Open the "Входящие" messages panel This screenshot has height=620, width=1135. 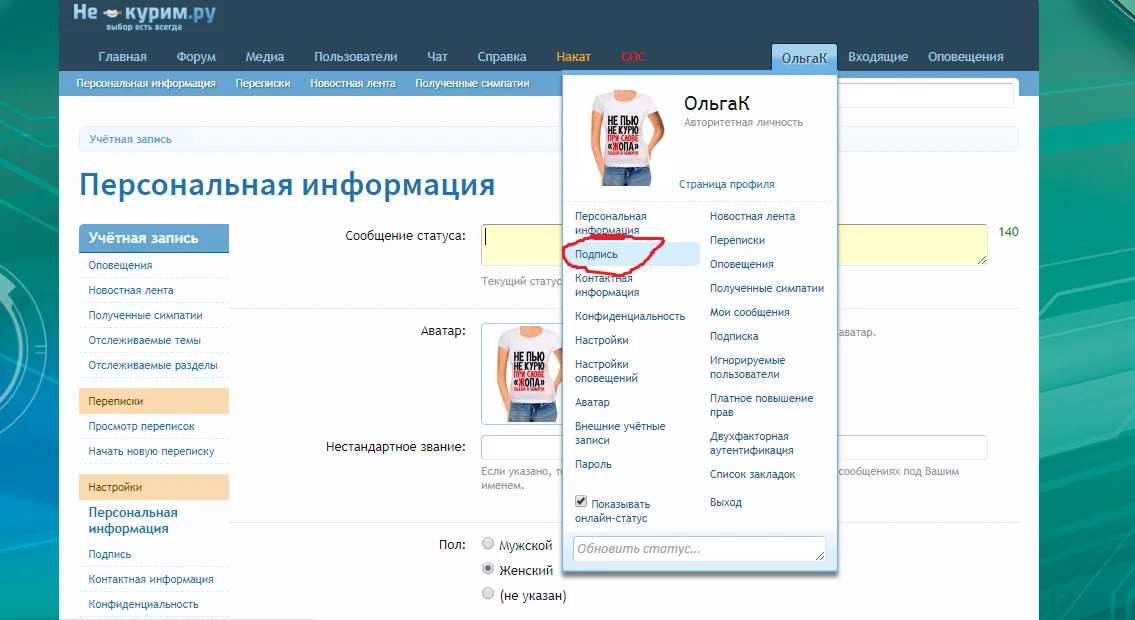(878, 57)
